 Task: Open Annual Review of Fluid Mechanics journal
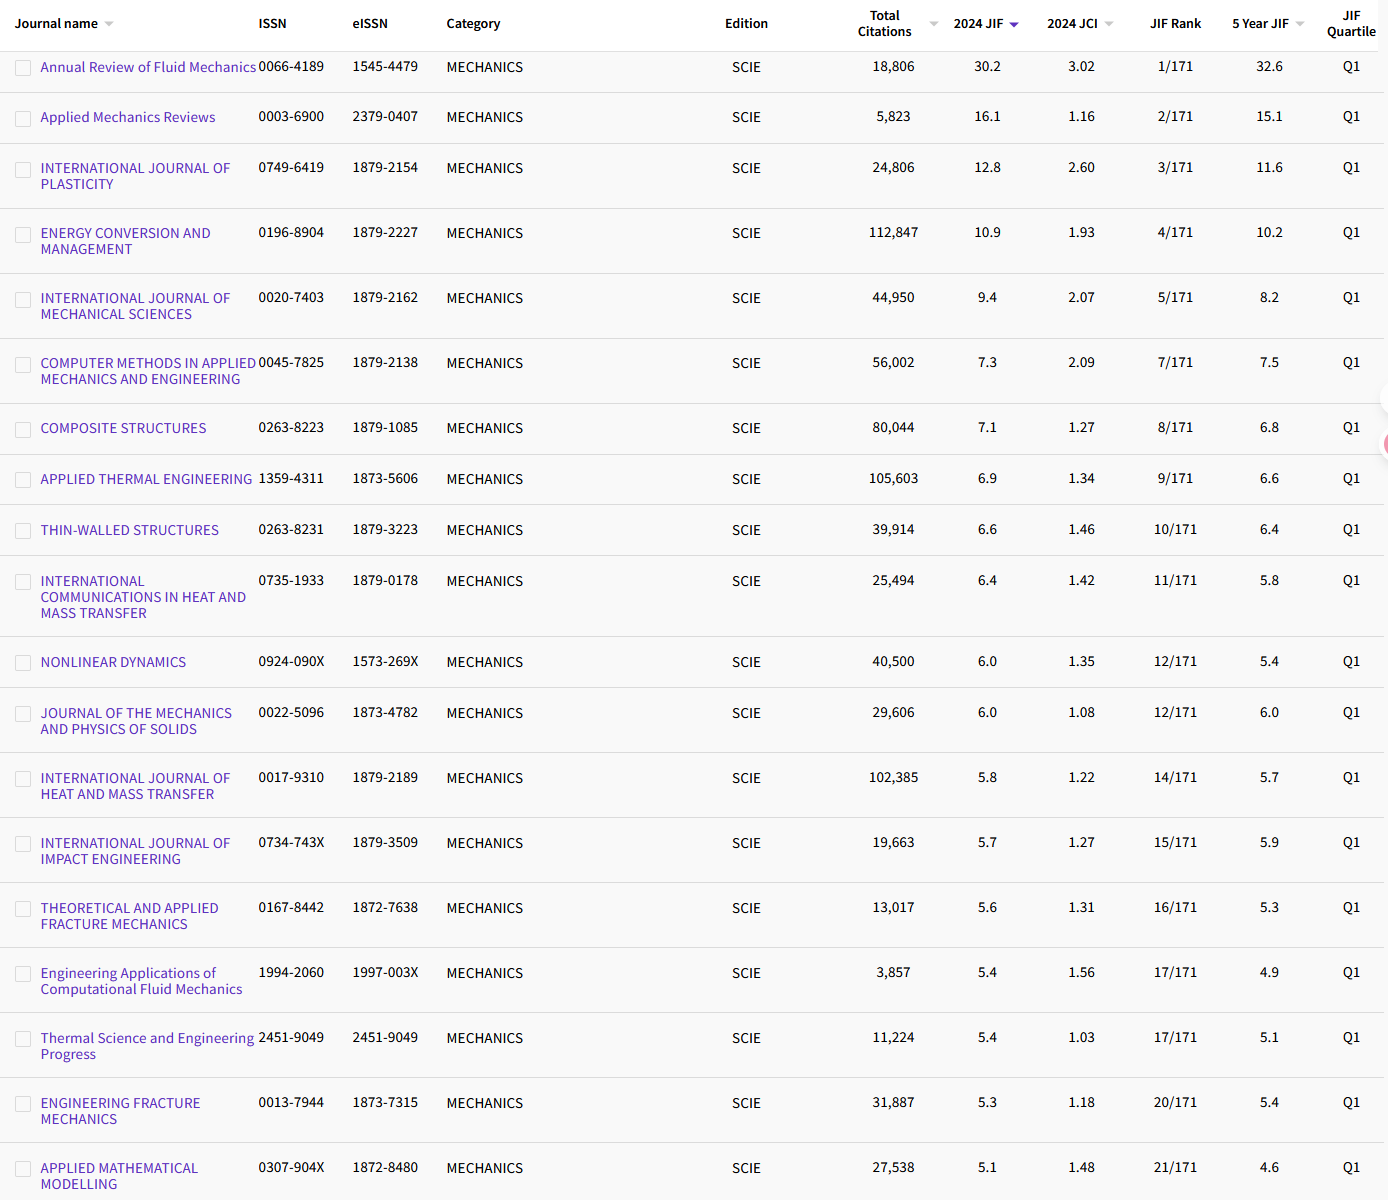(148, 67)
